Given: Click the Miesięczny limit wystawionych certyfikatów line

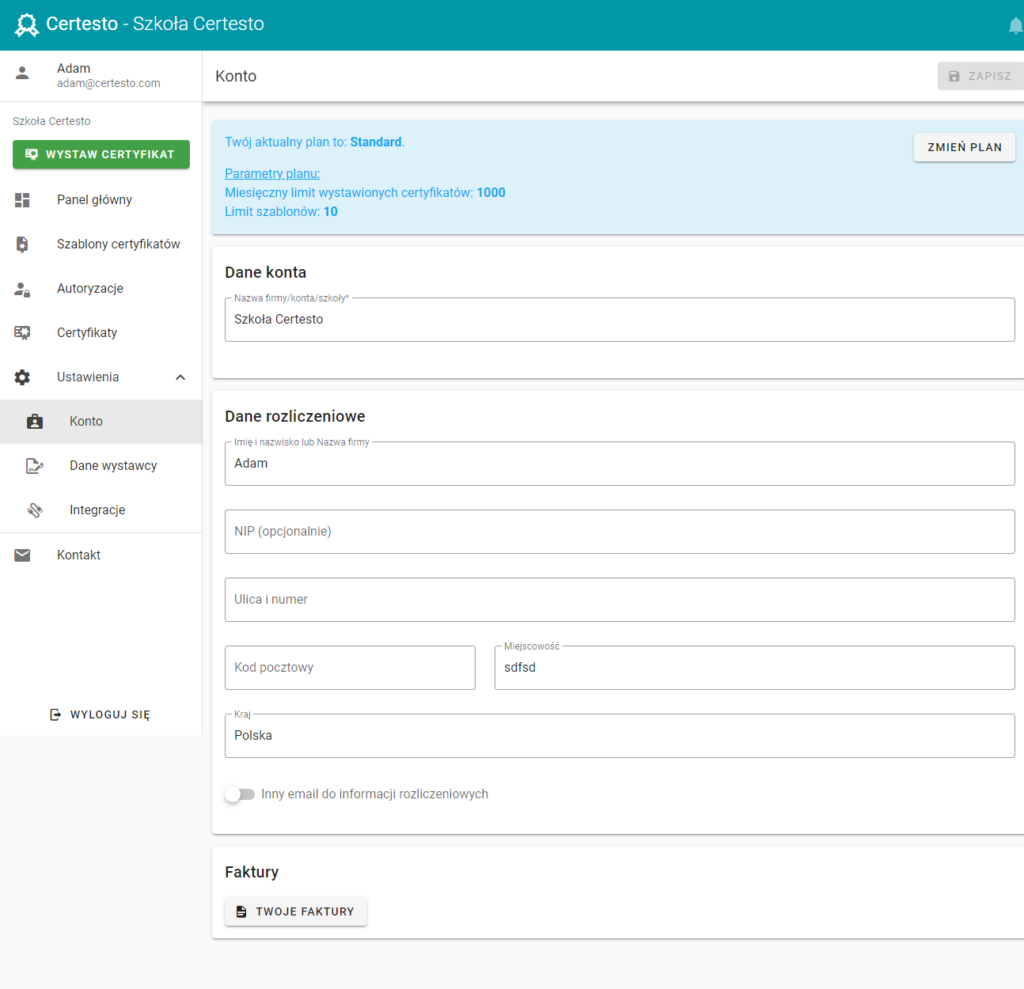Looking at the screenshot, I should [x=365, y=193].
